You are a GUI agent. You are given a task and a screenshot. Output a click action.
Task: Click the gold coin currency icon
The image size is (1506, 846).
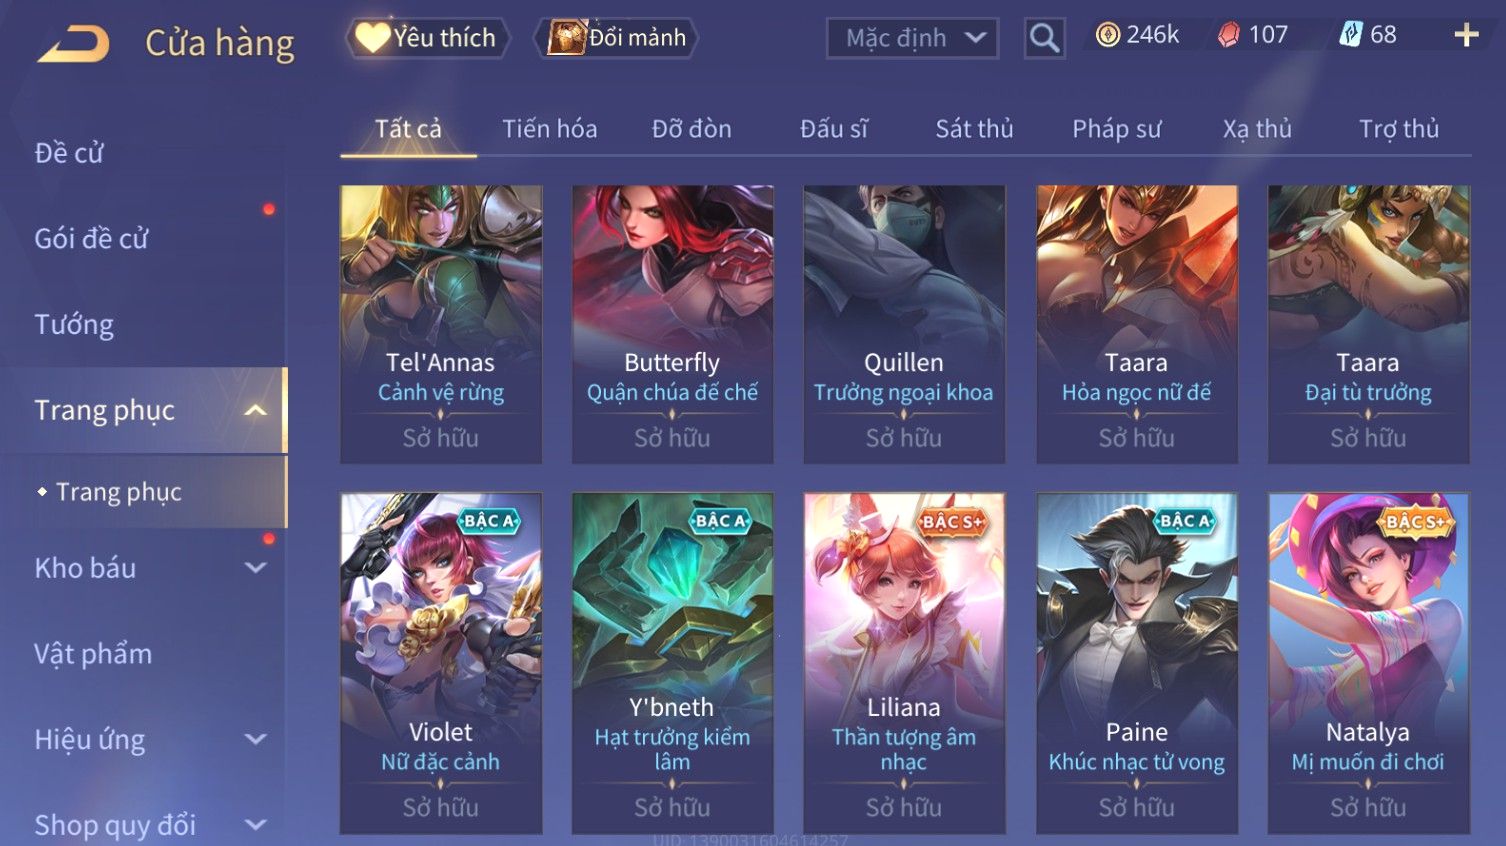pyautogui.click(x=1107, y=35)
